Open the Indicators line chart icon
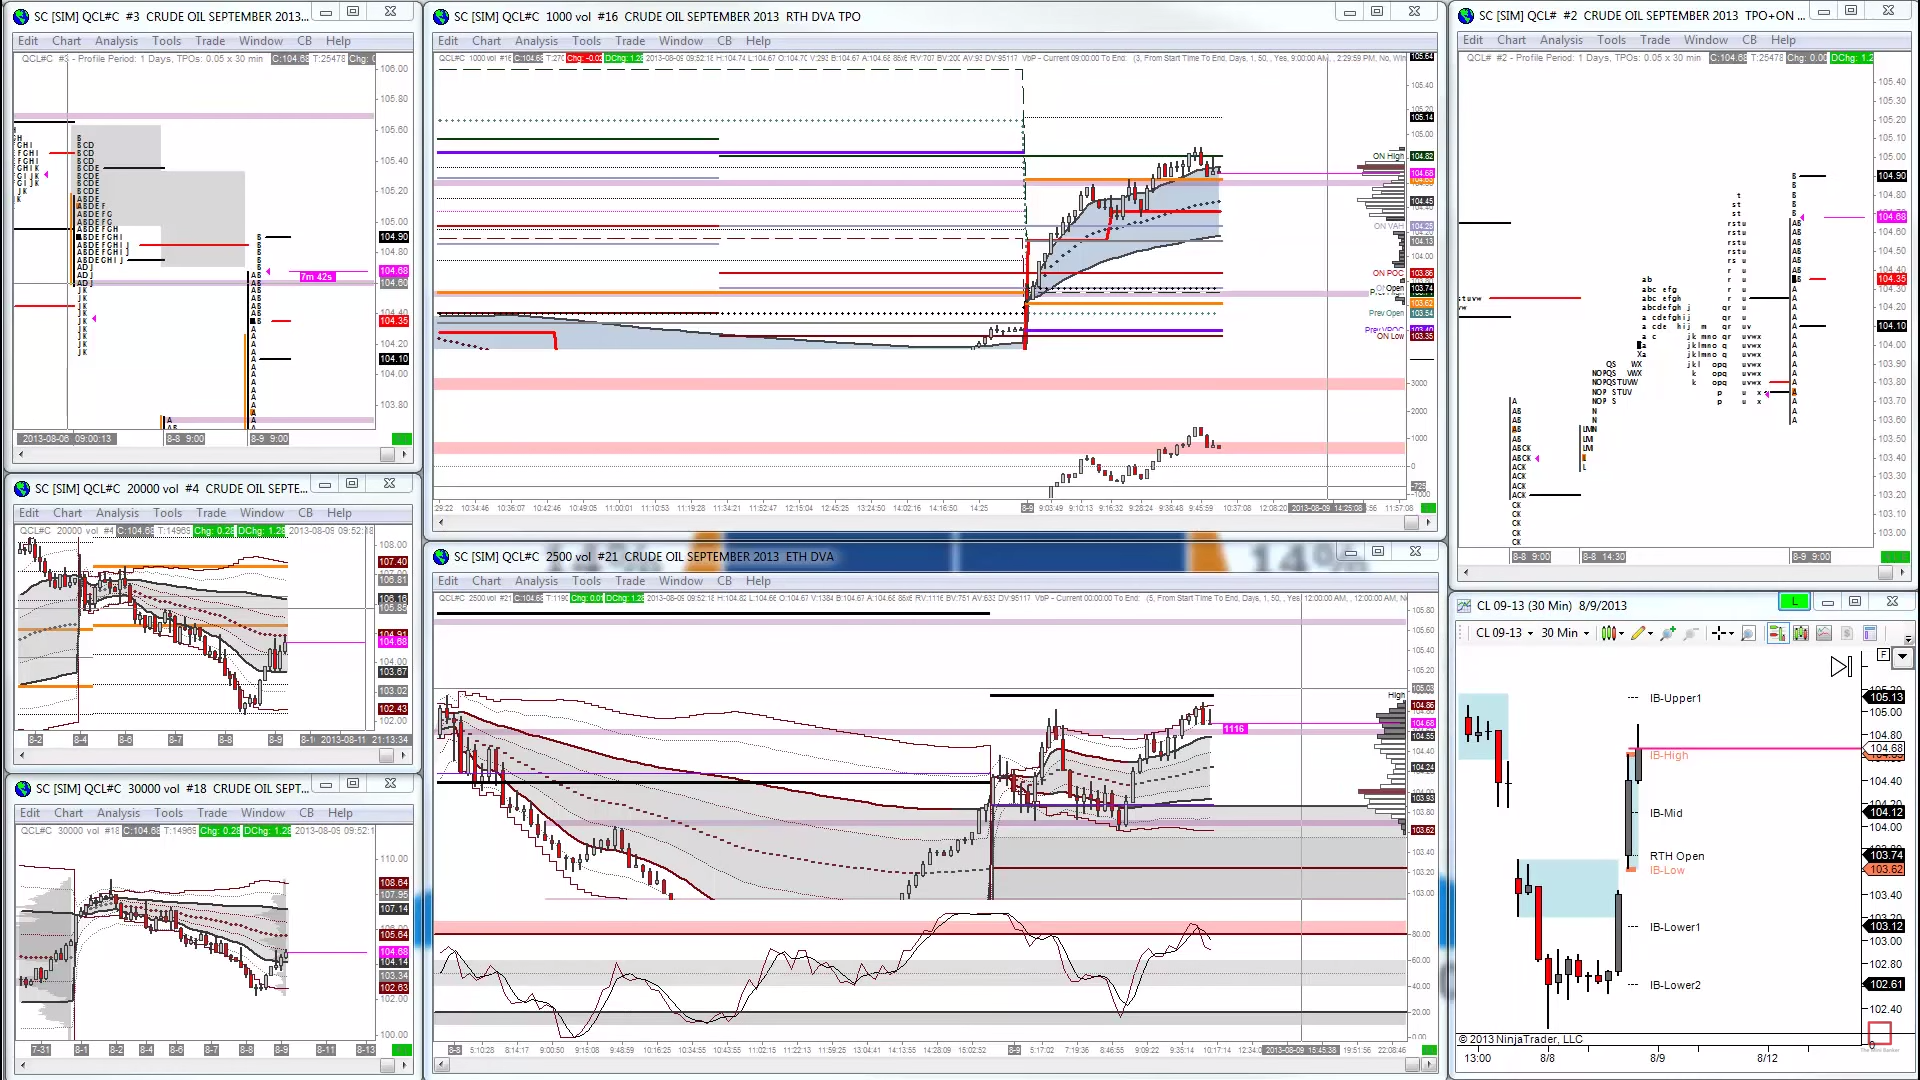This screenshot has width=1920, height=1080. pyautogui.click(x=1824, y=633)
